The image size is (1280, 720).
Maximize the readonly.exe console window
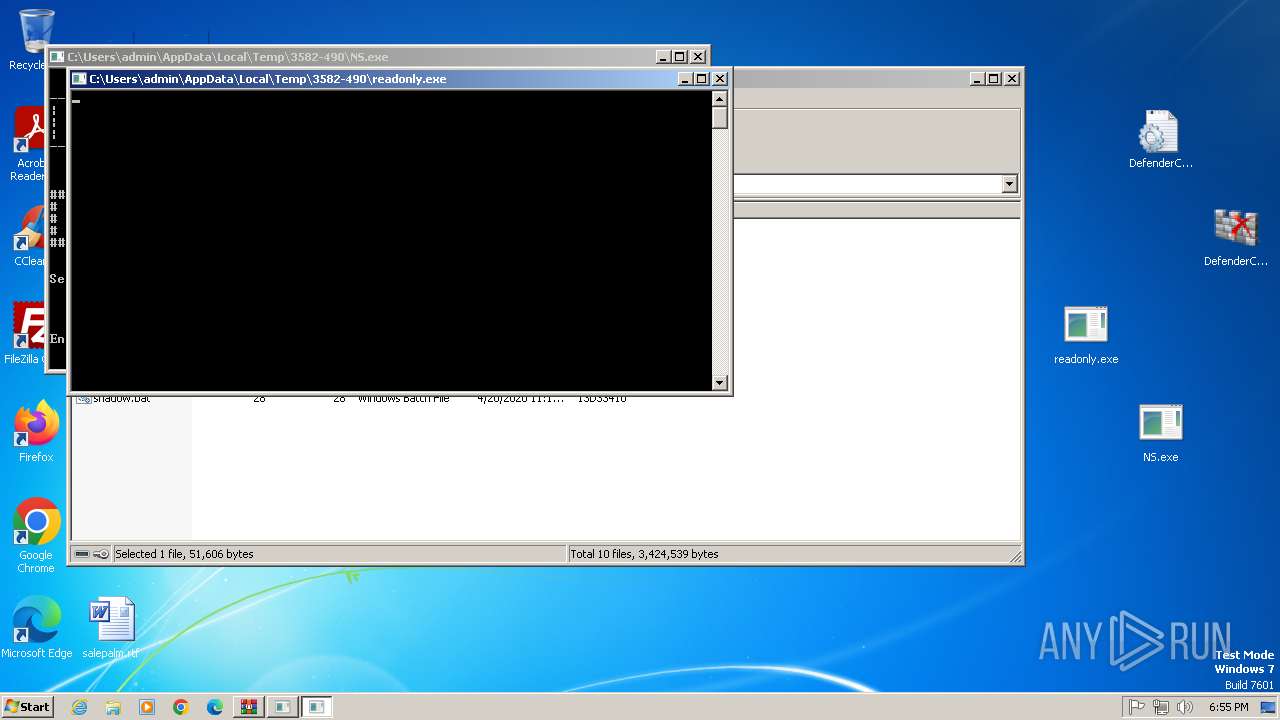(702, 79)
